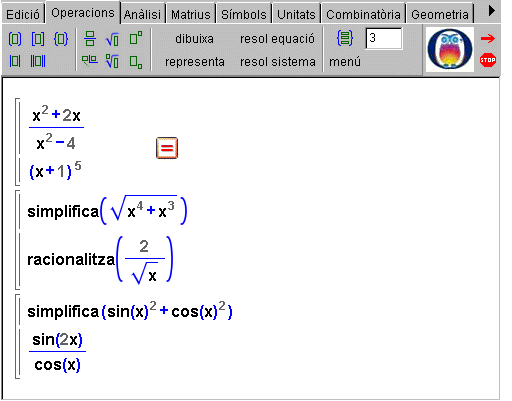Select the bracket beside the racionalitza block
The image size is (512, 401).
coord(17,239)
